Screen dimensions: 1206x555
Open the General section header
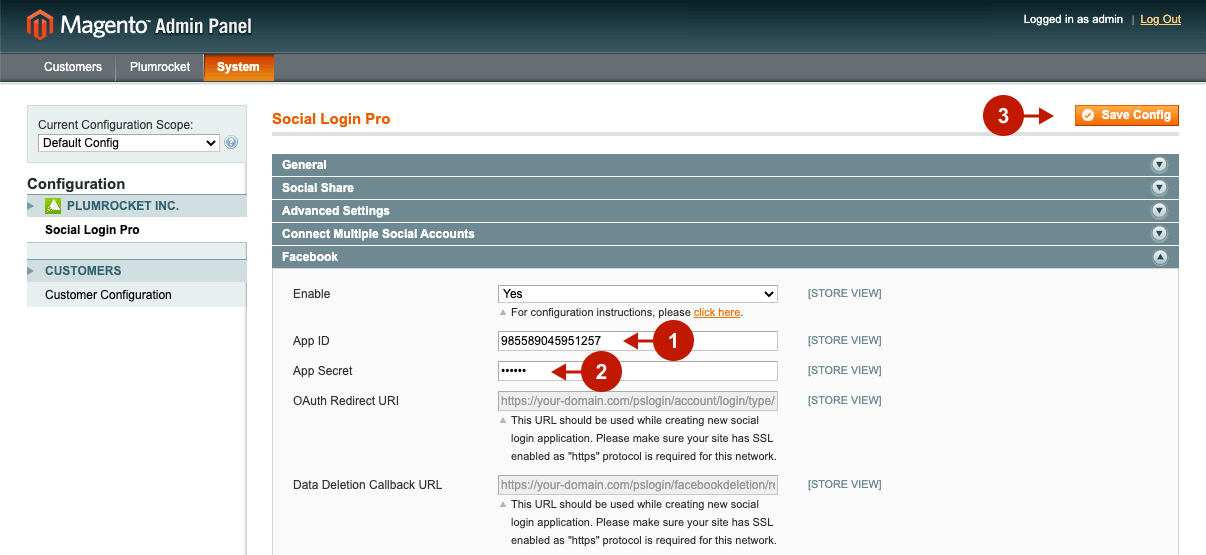tap(725, 165)
